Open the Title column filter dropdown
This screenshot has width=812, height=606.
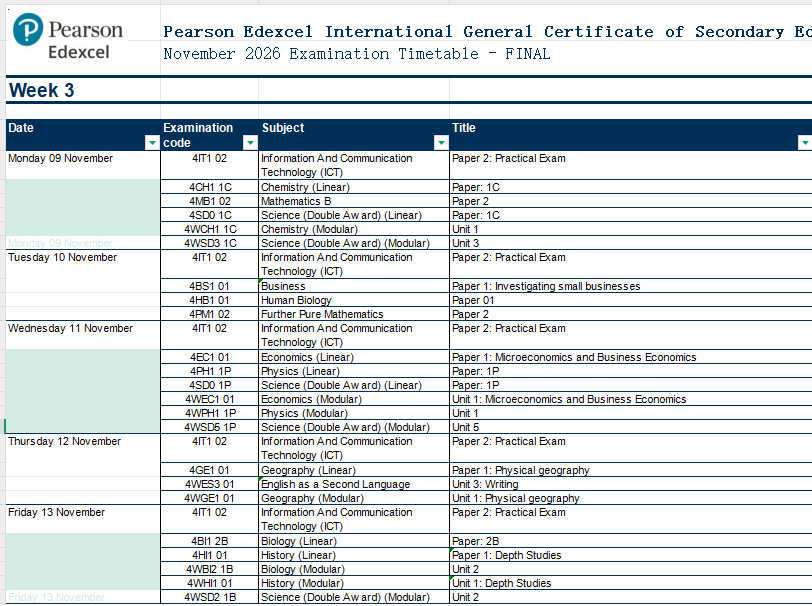[805, 142]
